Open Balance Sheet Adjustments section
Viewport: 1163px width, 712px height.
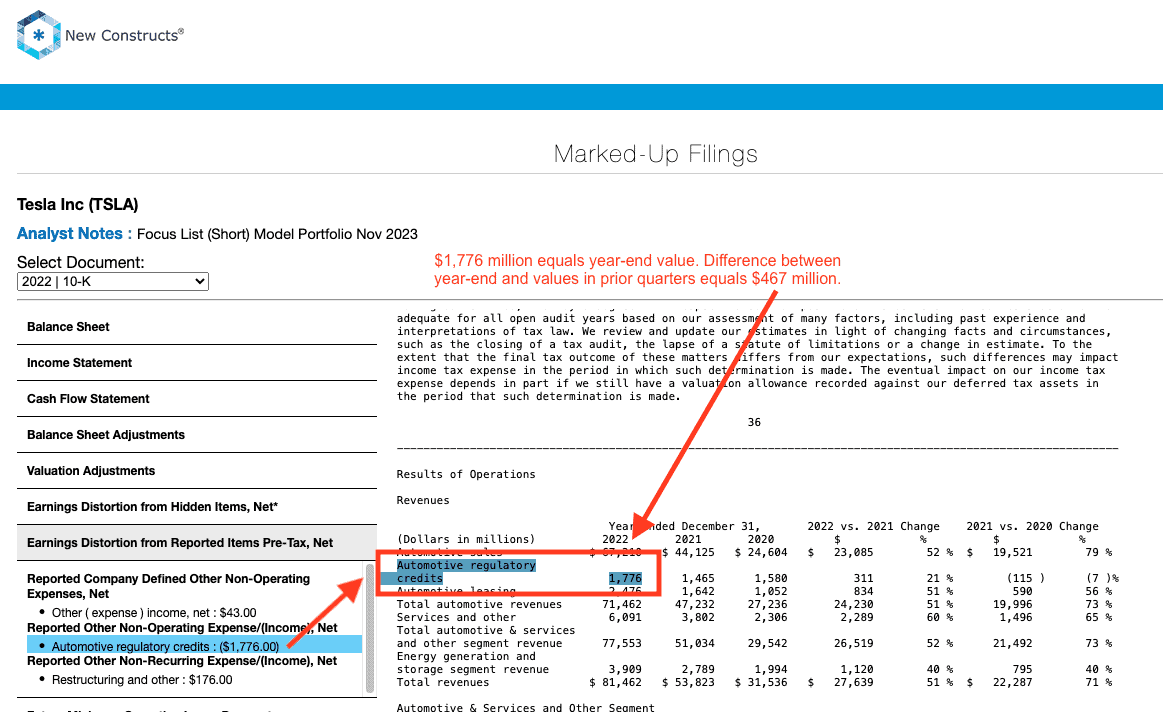point(197,435)
